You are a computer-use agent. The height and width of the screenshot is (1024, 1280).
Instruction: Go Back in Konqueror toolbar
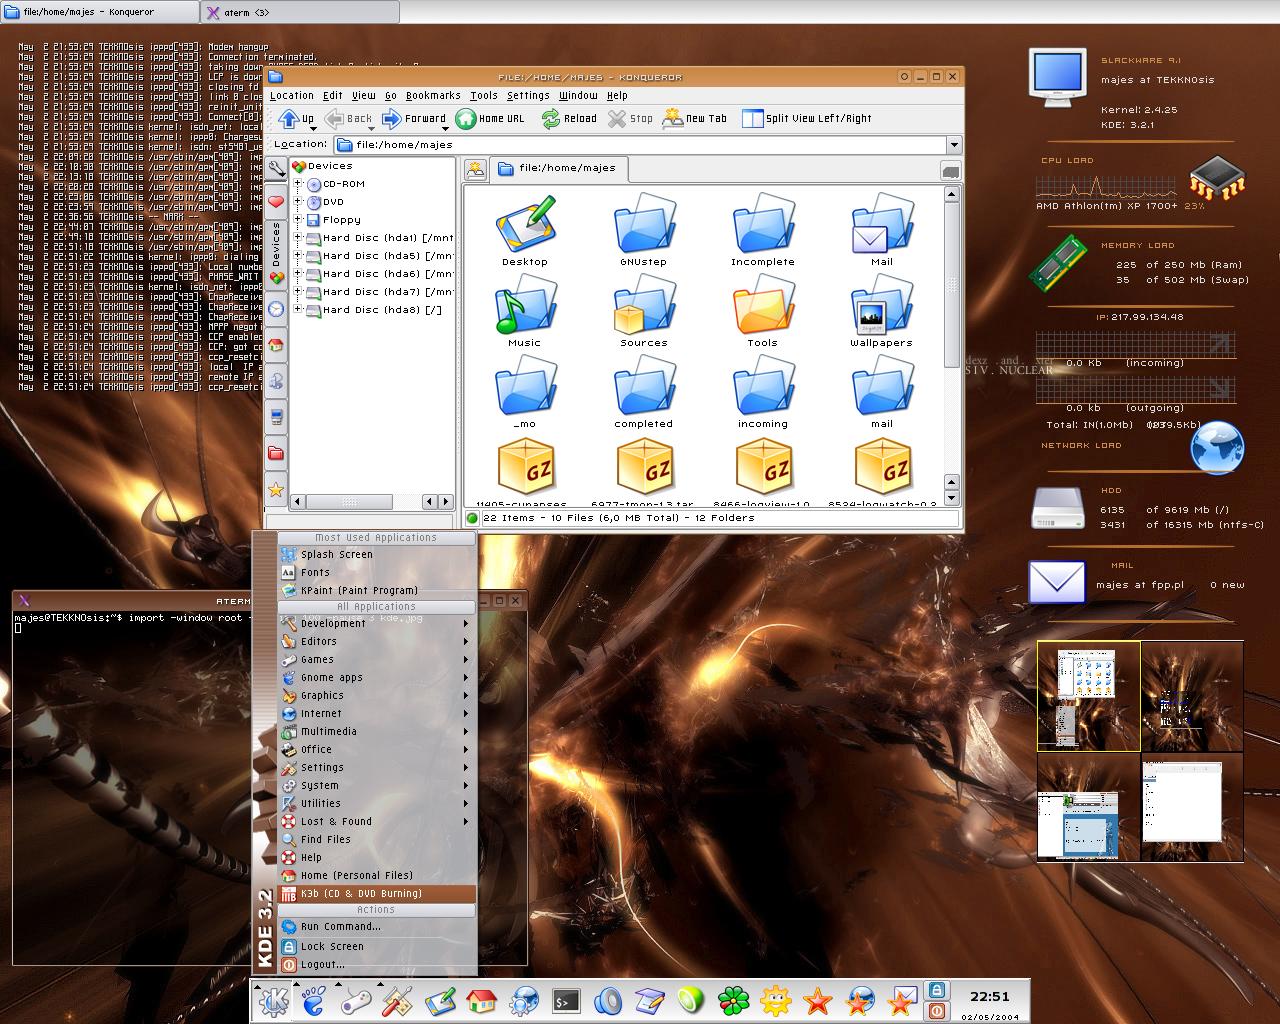point(346,119)
